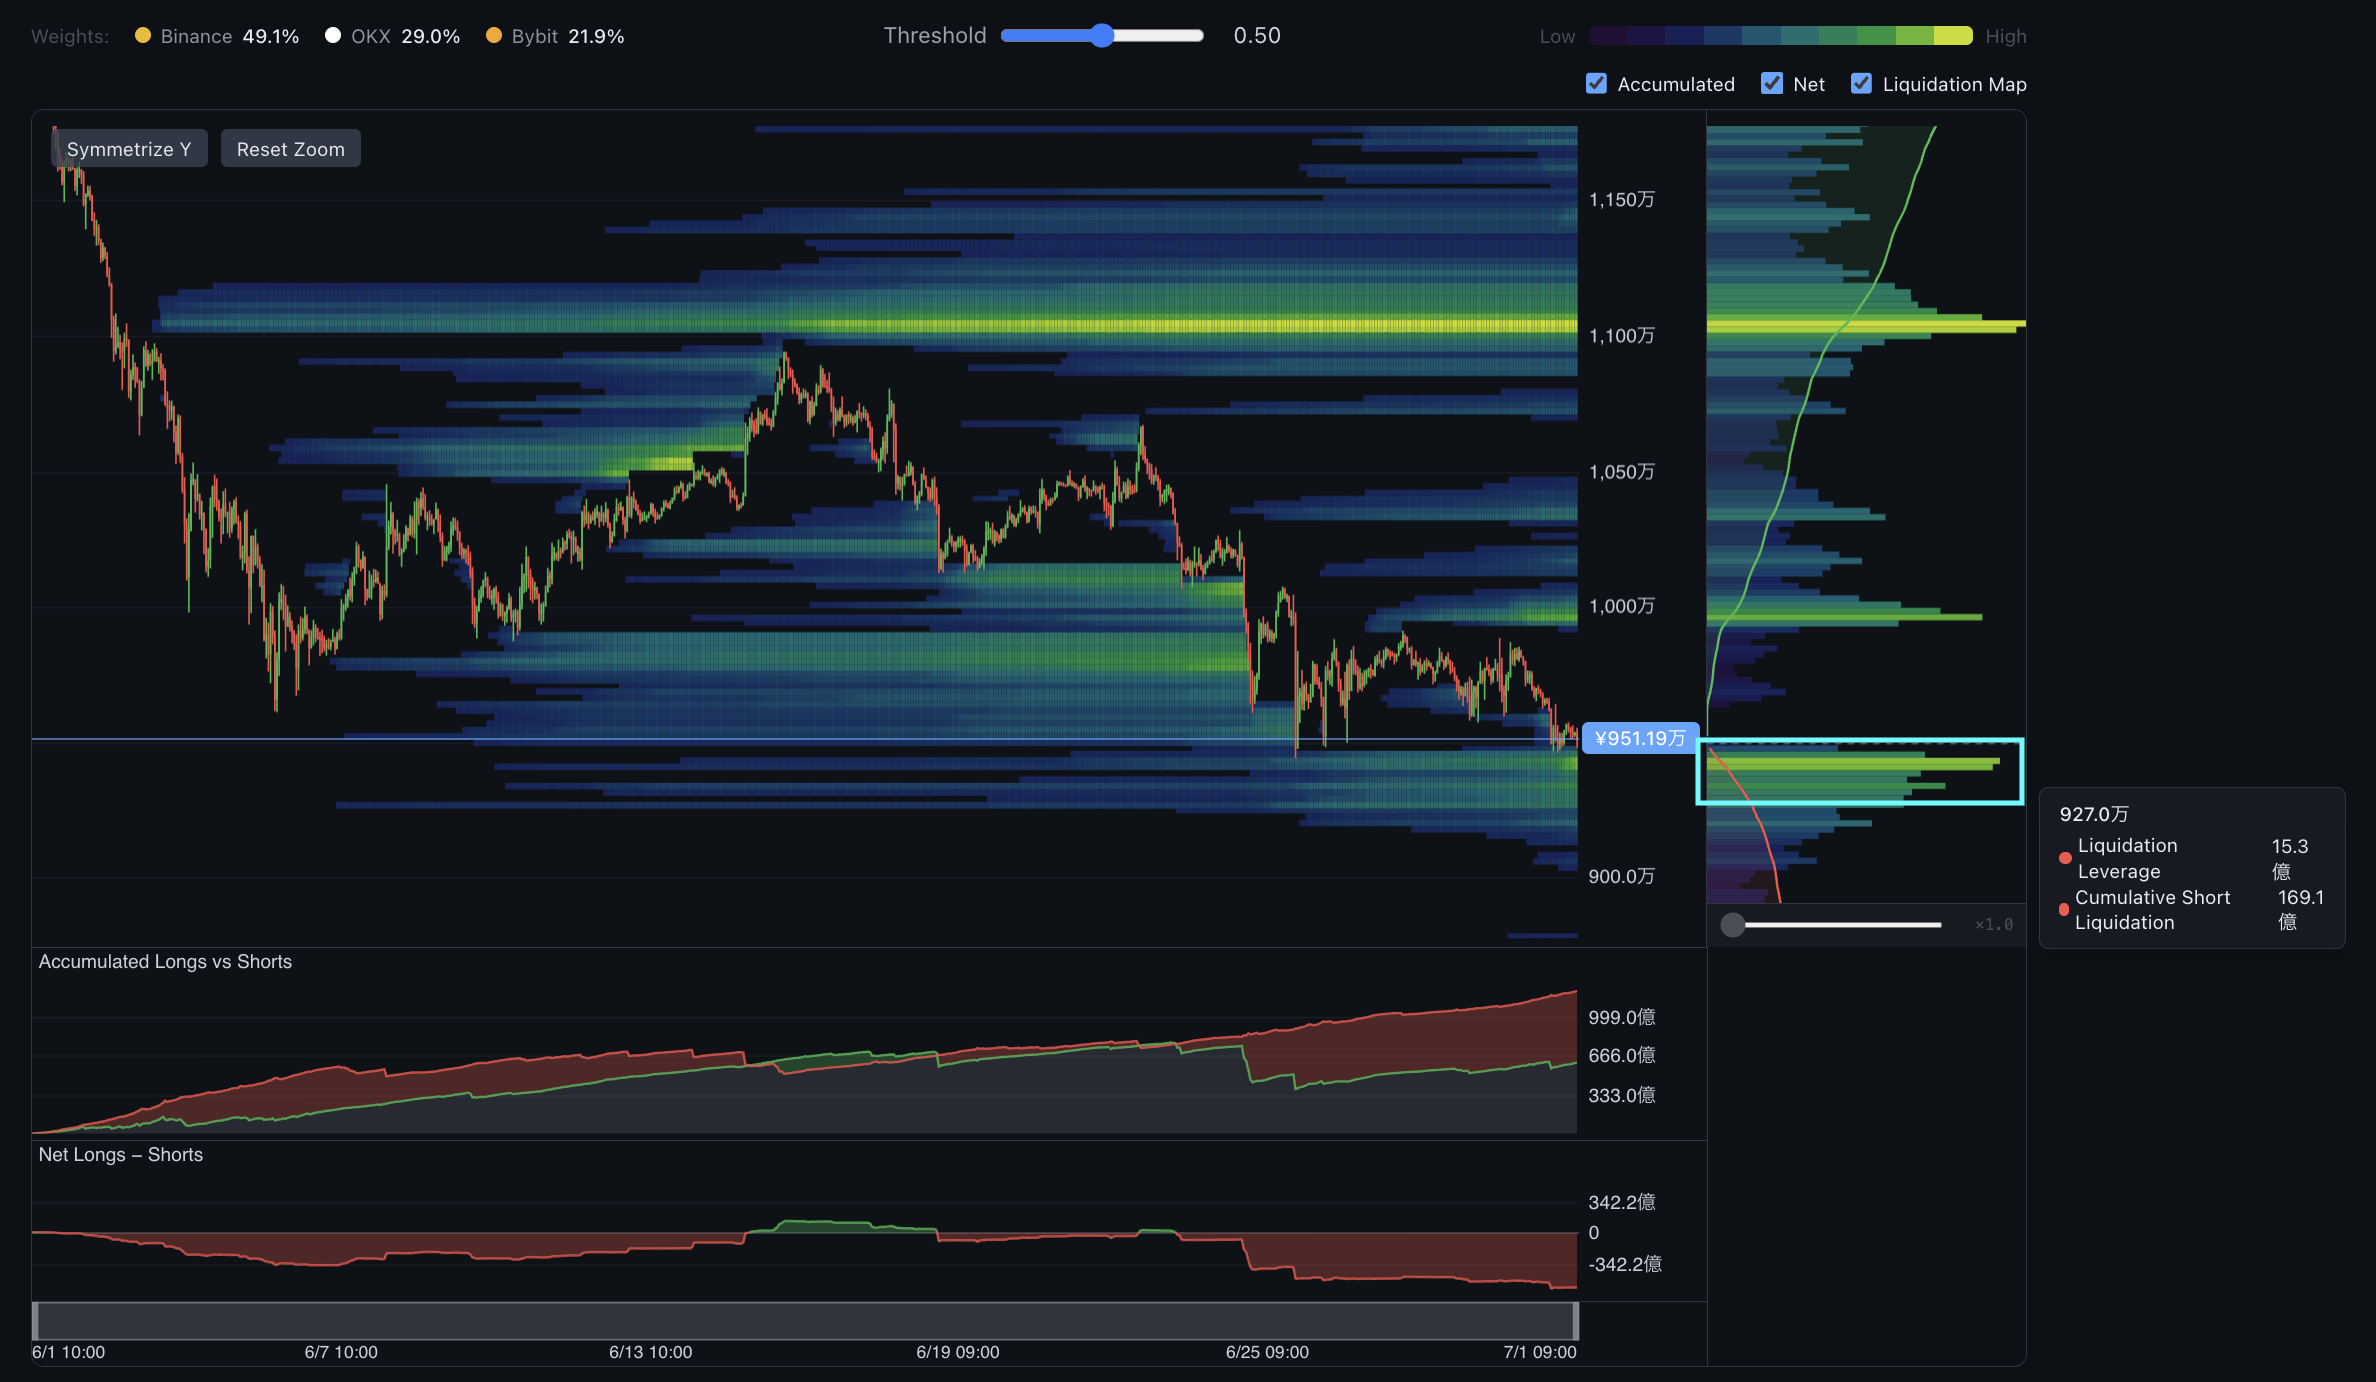Click the tooltip price 927.0万
The image size is (2376, 1382).
point(2094,815)
